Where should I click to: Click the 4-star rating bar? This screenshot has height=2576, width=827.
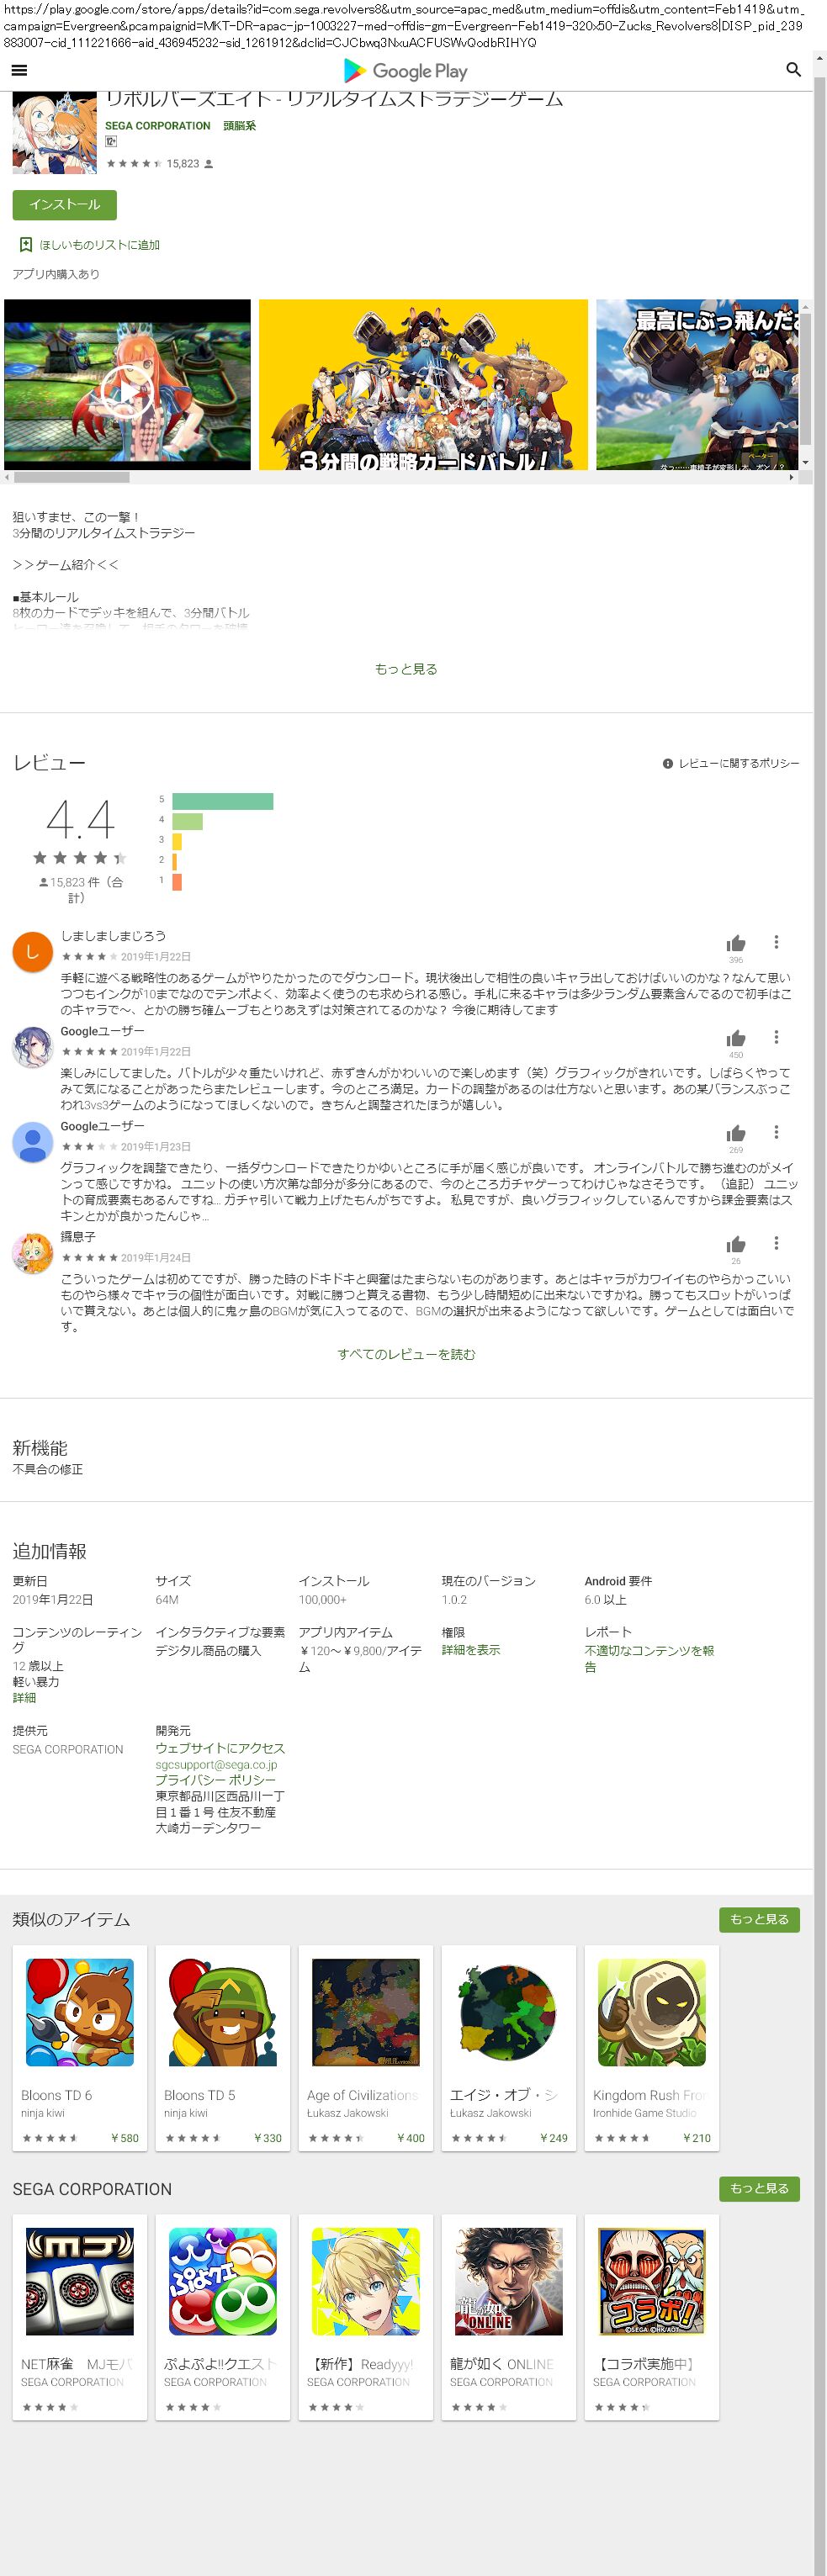click(x=187, y=821)
